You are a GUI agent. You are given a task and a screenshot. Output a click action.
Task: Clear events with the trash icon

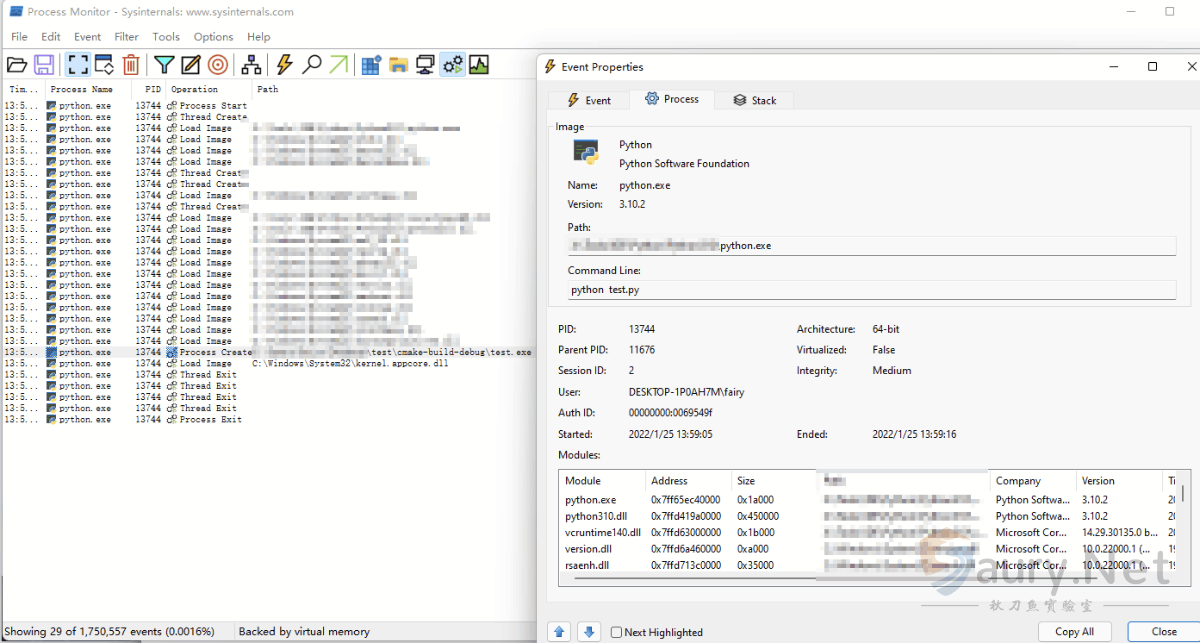[x=131, y=65]
